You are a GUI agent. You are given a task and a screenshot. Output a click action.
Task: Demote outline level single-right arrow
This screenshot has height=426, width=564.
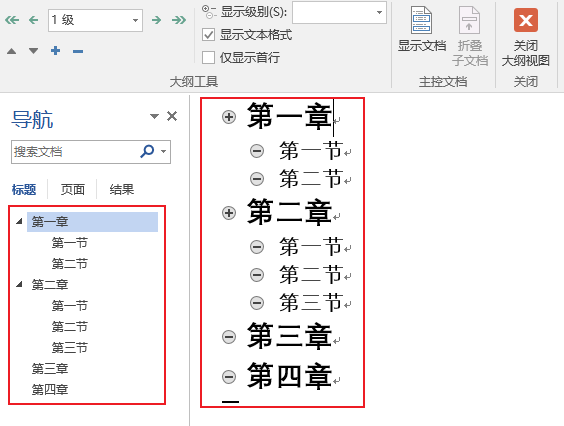tap(156, 20)
